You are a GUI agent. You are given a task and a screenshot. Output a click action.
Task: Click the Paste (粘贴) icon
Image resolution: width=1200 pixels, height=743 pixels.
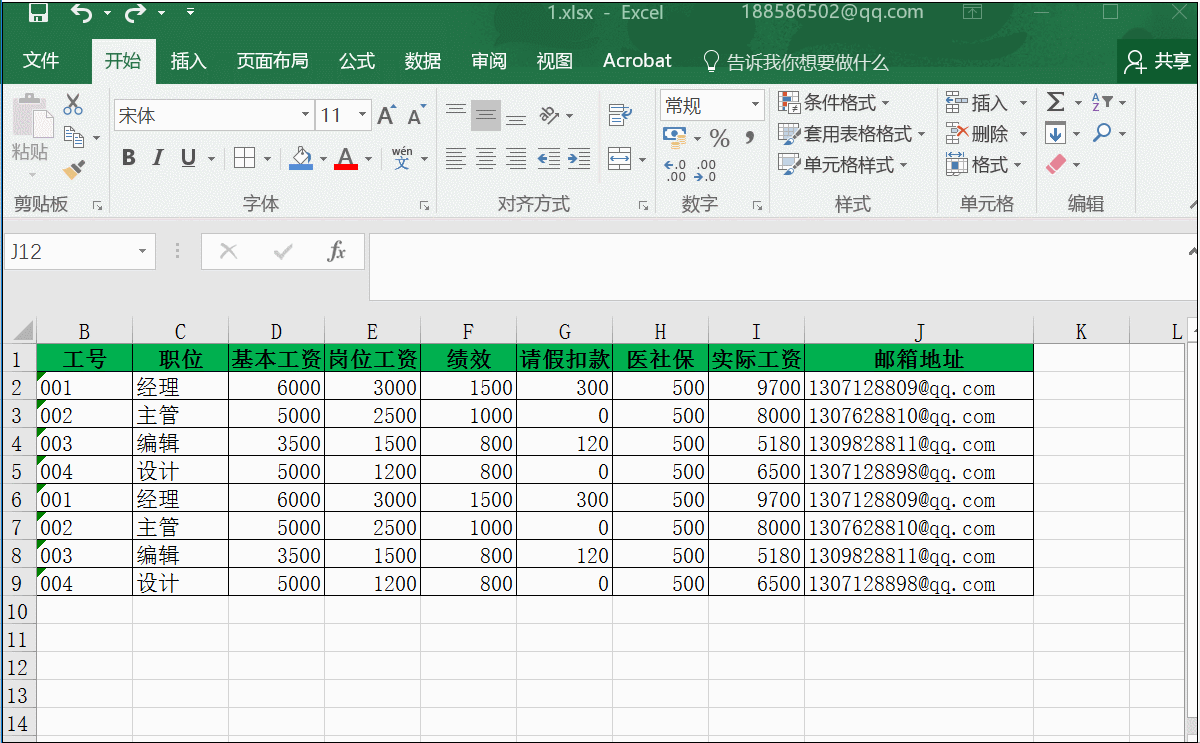coord(33,115)
